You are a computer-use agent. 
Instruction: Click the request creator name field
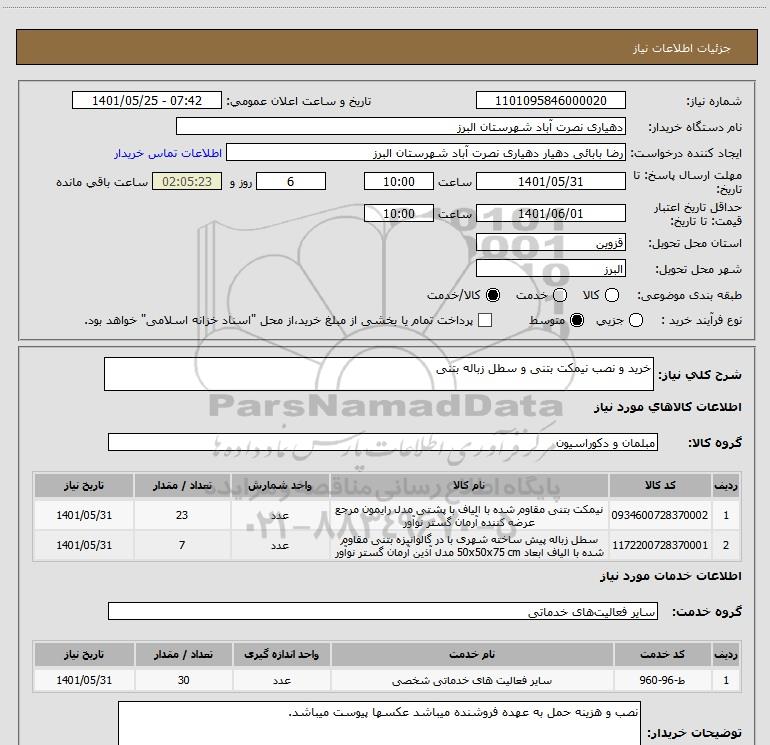pos(426,153)
